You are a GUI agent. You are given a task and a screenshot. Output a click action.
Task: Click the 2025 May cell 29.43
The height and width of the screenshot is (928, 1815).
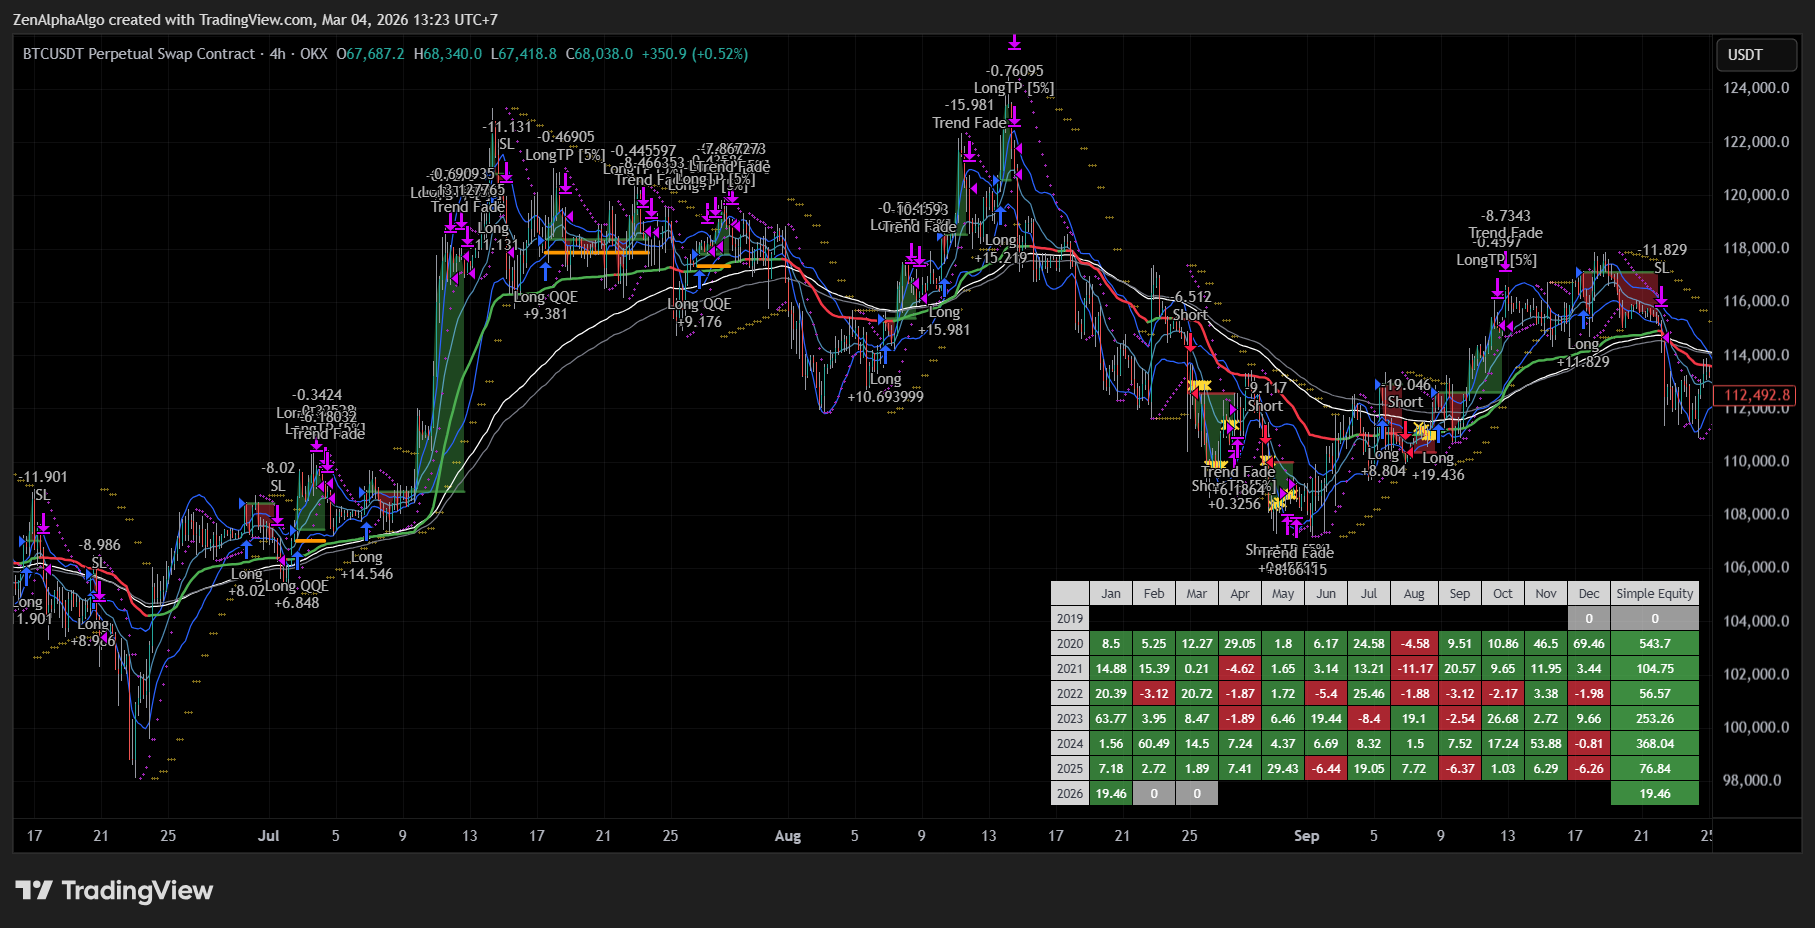pos(1283,768)
